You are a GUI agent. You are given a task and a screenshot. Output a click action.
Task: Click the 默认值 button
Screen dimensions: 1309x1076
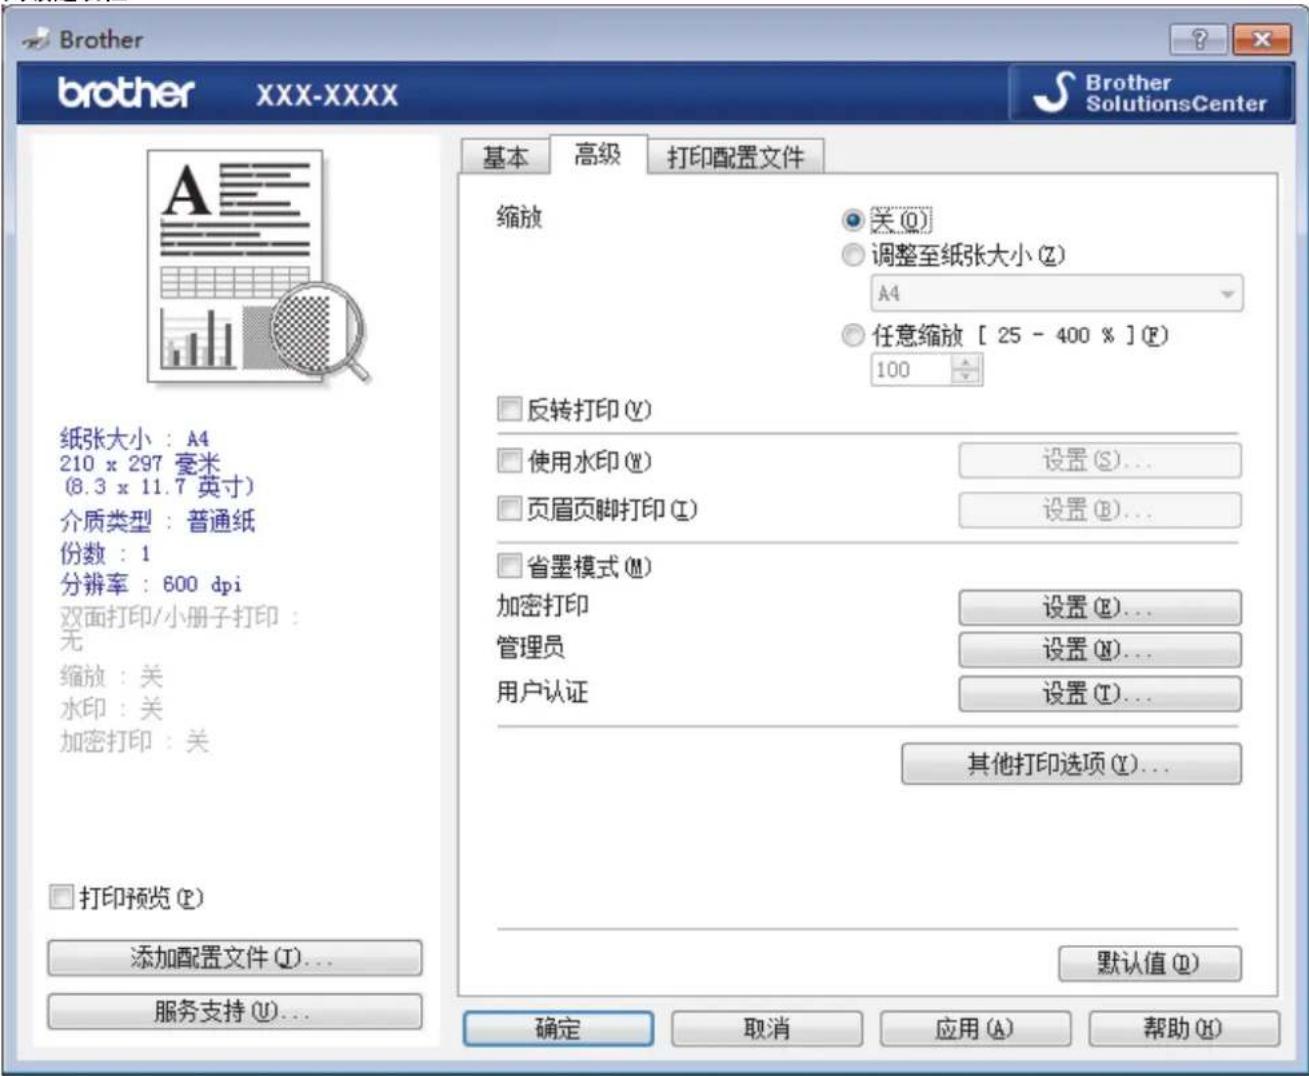1150,963
